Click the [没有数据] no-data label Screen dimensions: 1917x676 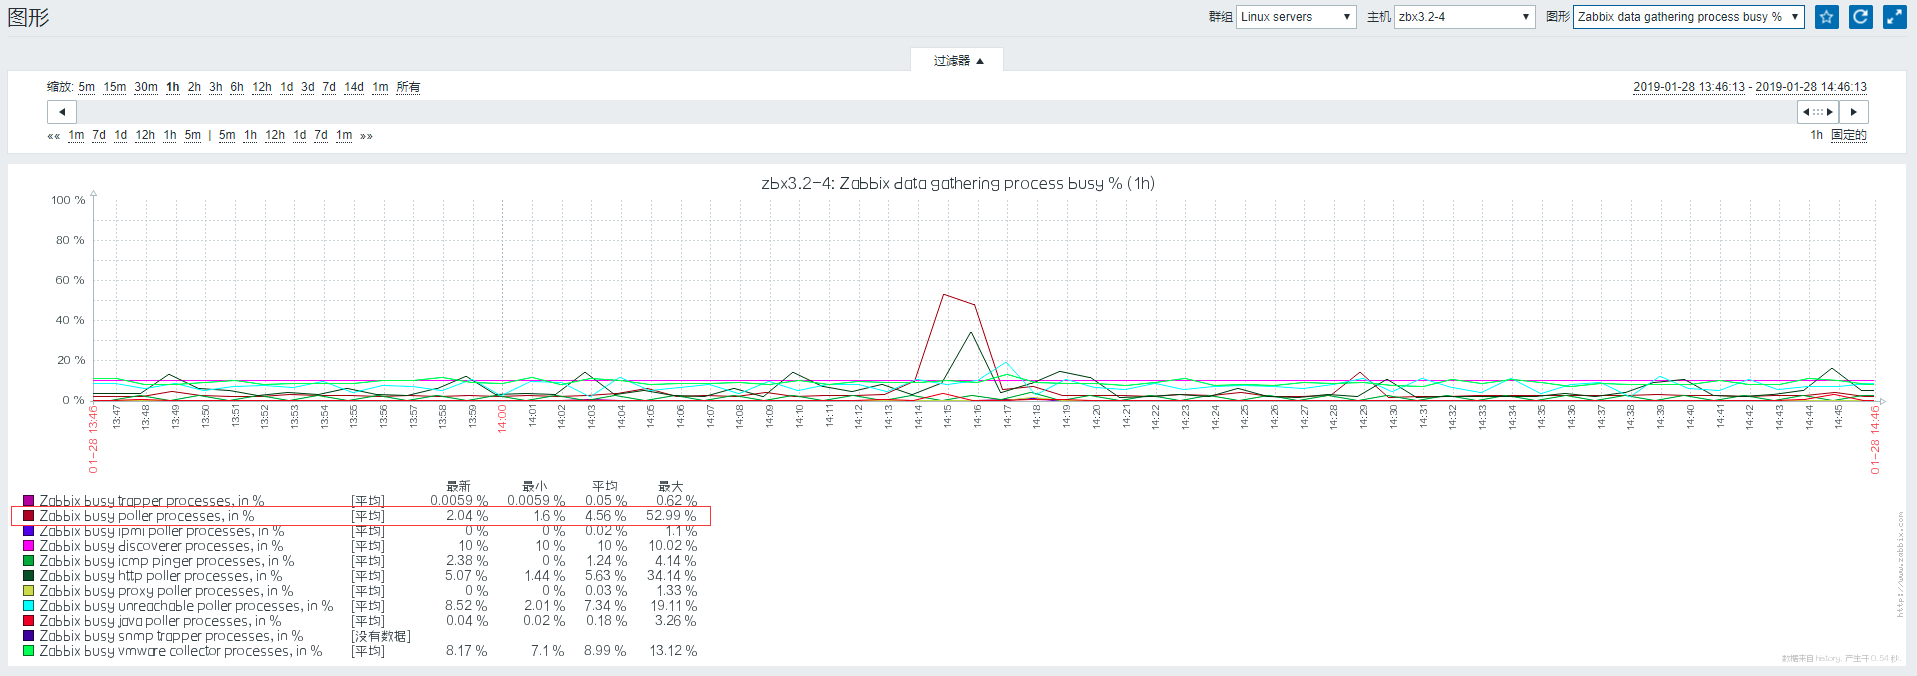[381, 636]
